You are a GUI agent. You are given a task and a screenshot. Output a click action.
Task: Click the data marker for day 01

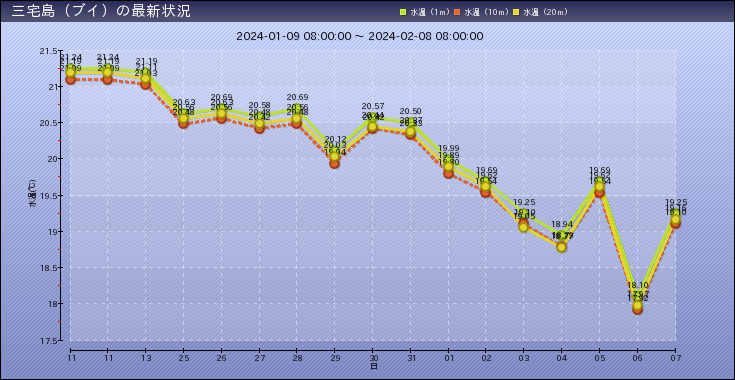[x=449, y=169]
